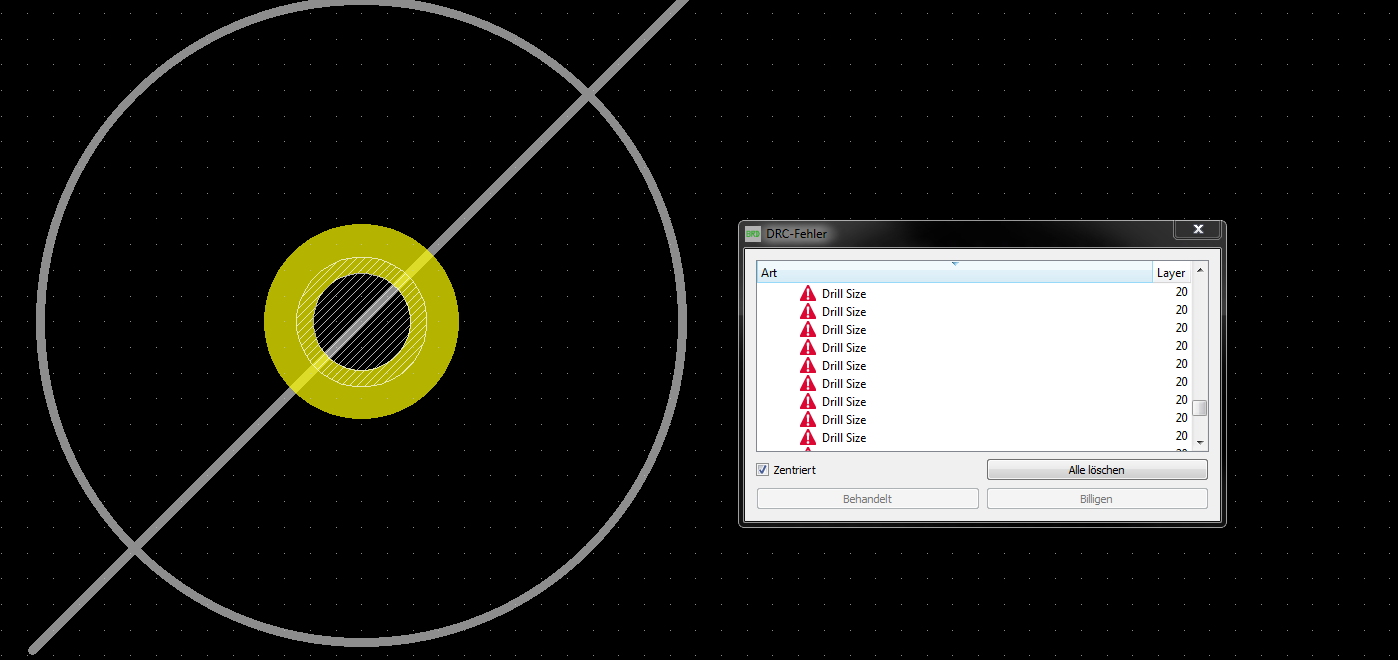Sort errors by the Art column header

(x=954, y=273)
